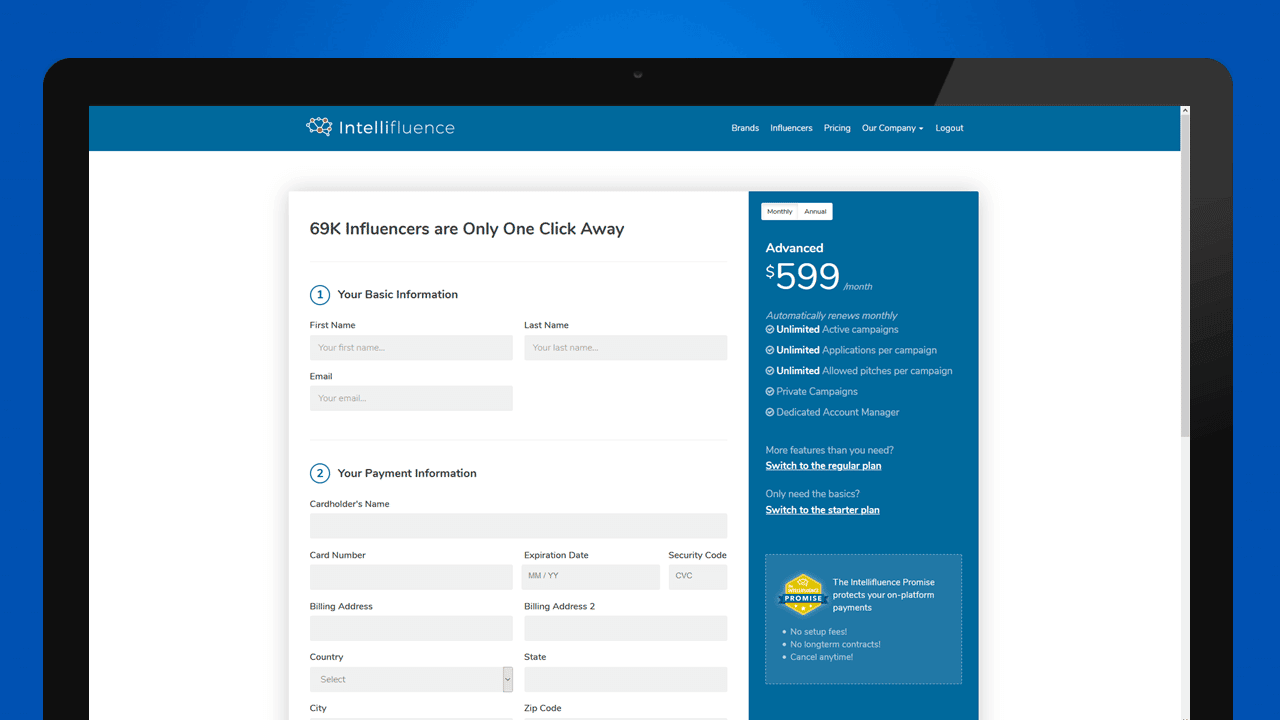Click the 'More features than you need?' text
The image size is (1280, 720).
pos(830,450)
